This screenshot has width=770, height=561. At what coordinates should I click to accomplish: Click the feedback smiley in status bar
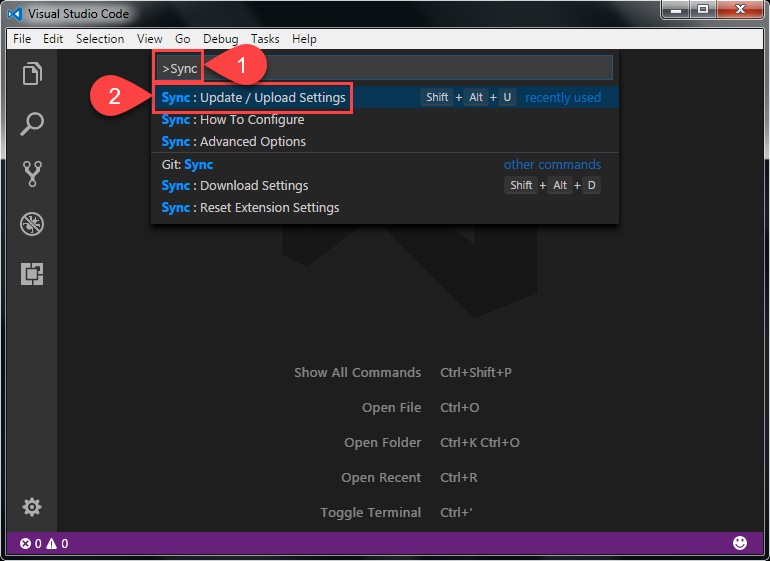(x=740, y=543)
